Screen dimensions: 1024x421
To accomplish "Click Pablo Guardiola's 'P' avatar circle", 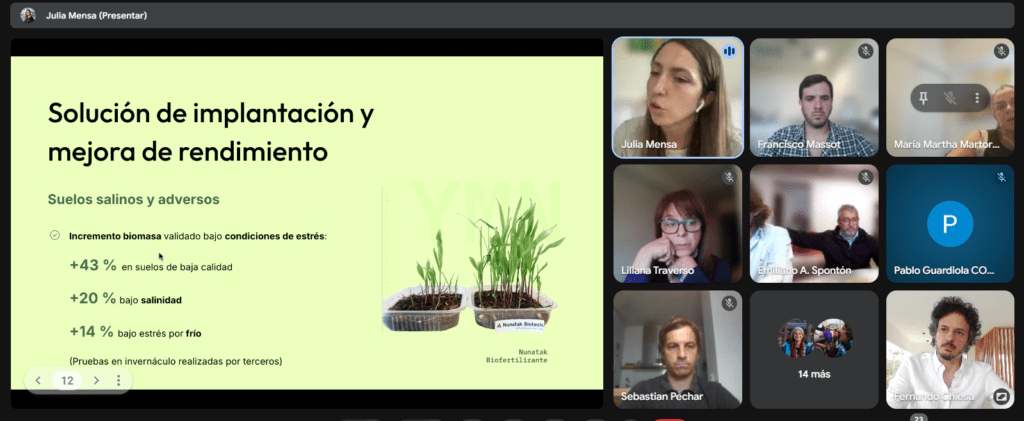I will [x=949, y=223].
